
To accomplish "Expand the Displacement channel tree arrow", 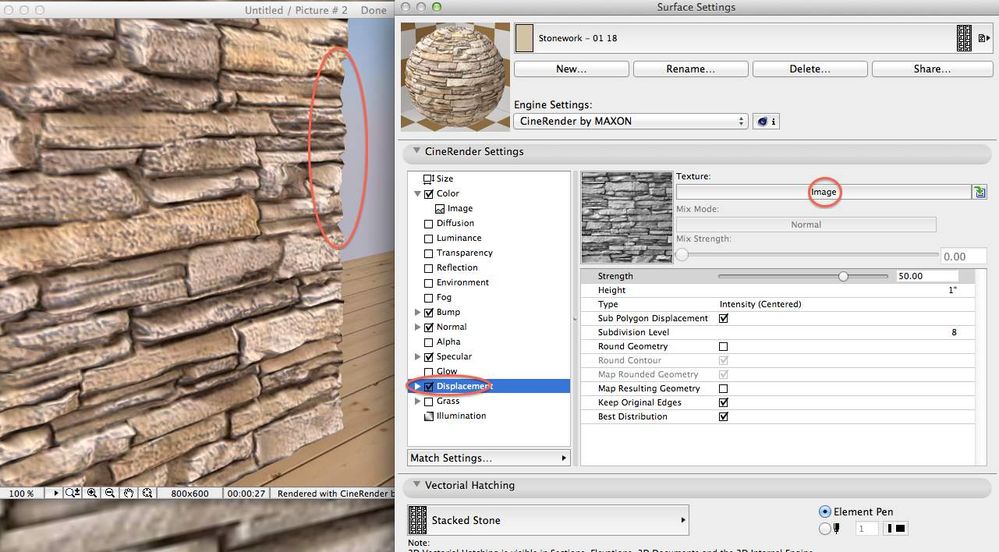I will (x=417, y=386).
